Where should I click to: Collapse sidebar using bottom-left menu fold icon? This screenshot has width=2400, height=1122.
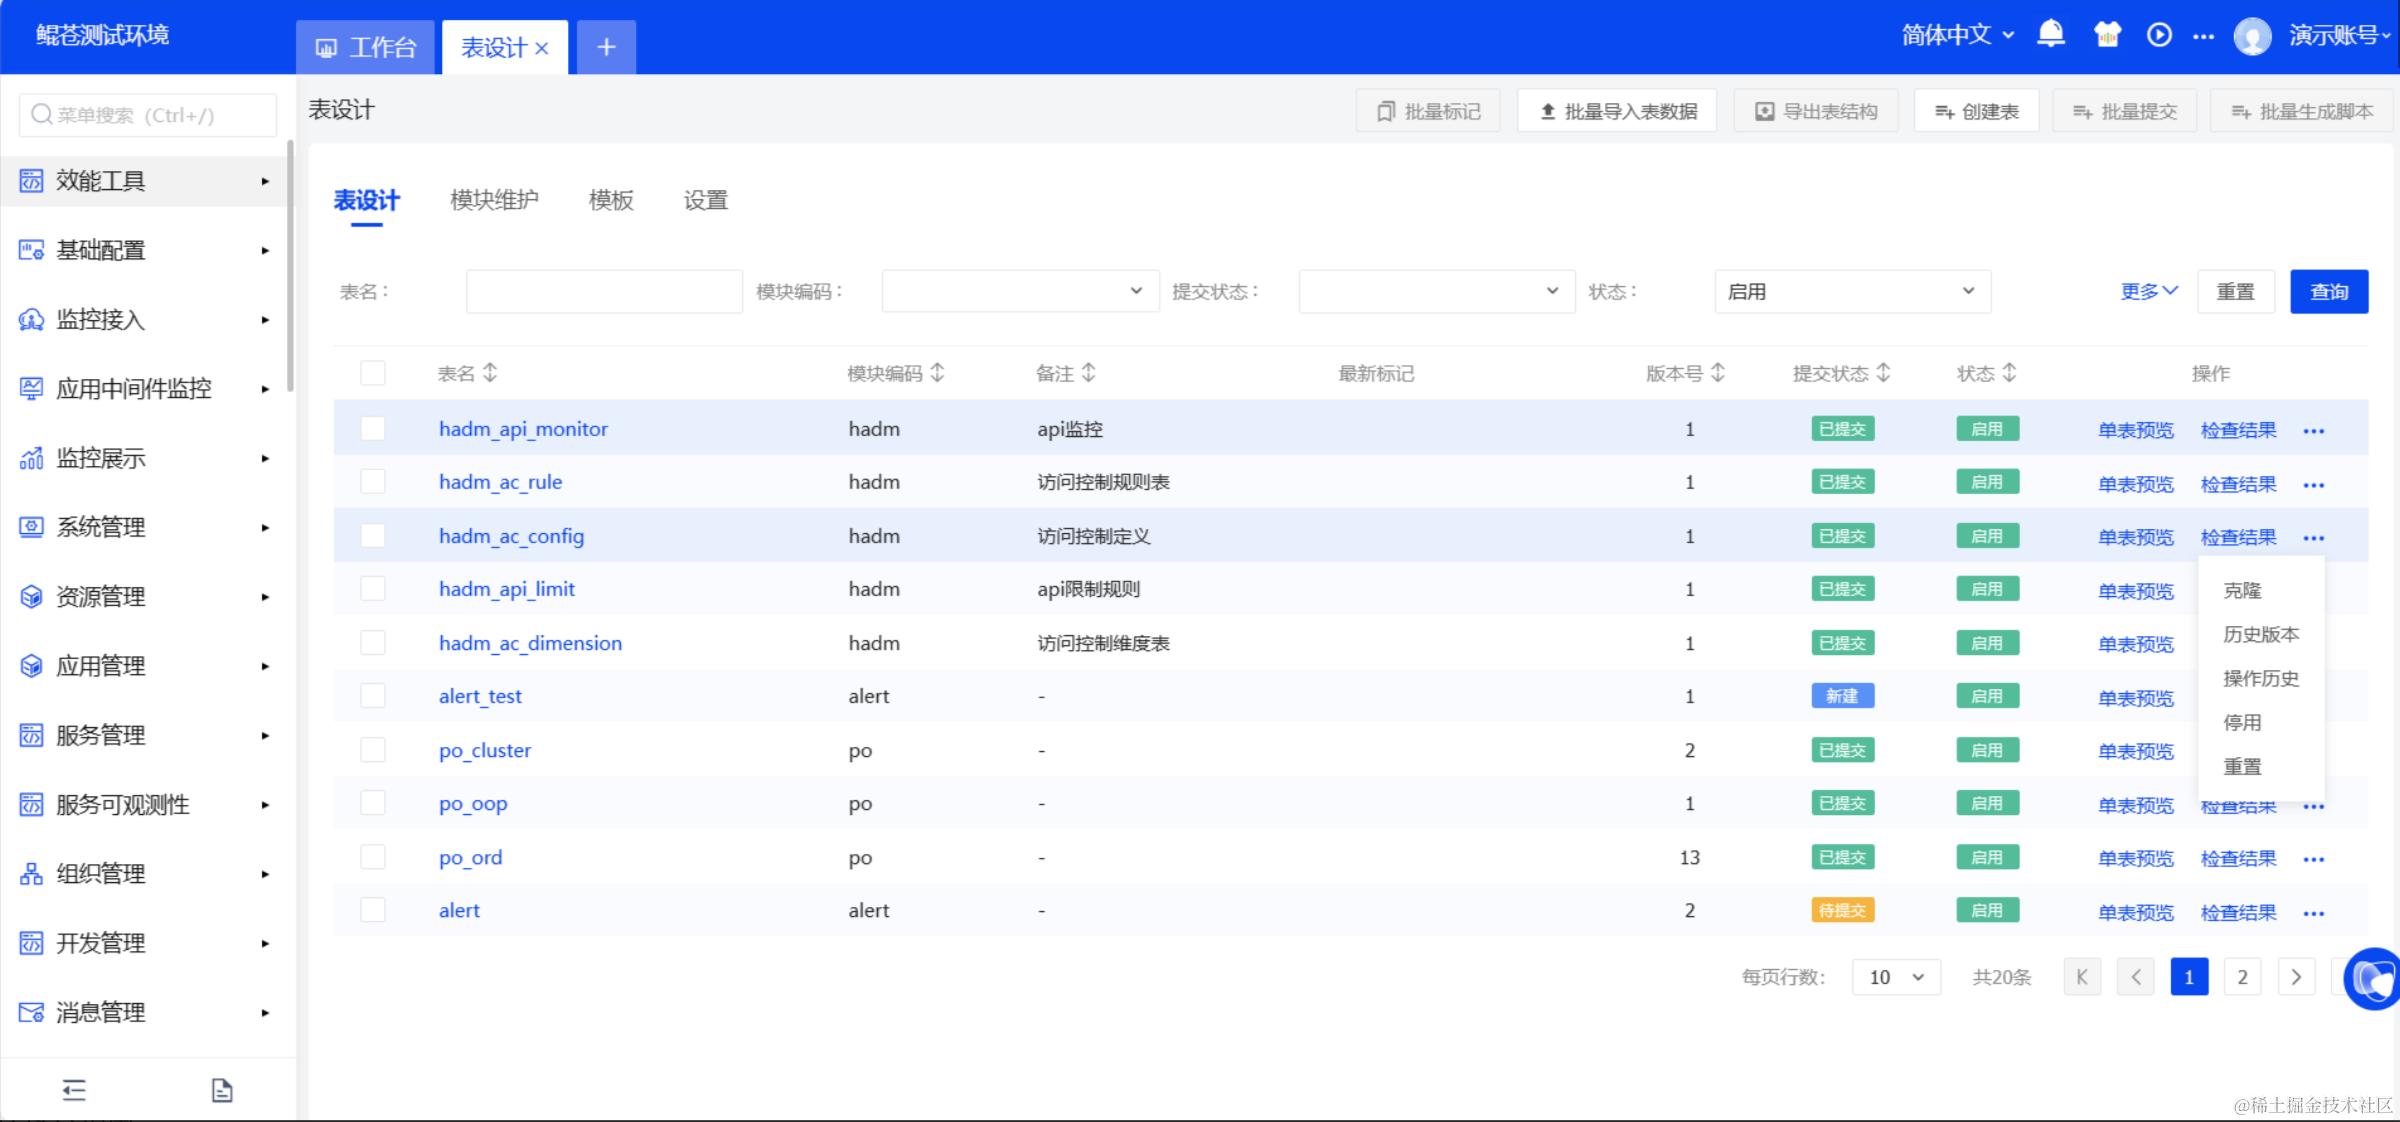click(x=74, y=1090)
